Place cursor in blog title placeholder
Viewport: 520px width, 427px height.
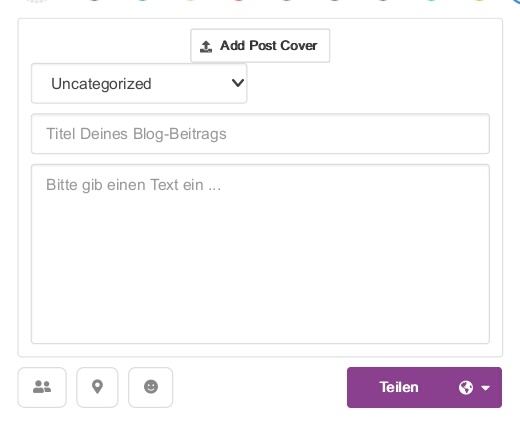coord(136,134)
